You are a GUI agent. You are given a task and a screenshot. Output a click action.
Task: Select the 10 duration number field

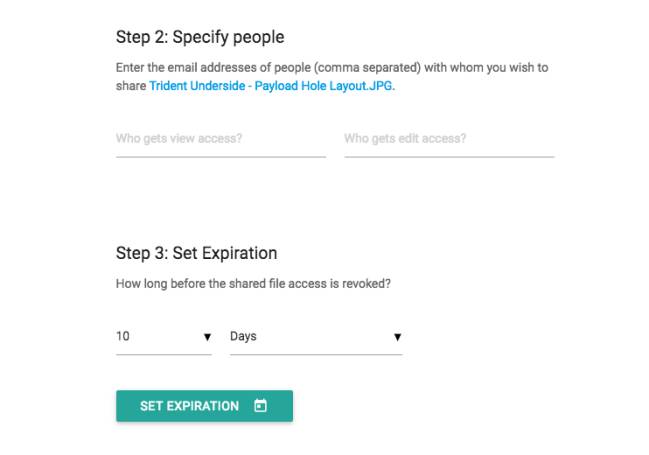(x=164, y=337)
